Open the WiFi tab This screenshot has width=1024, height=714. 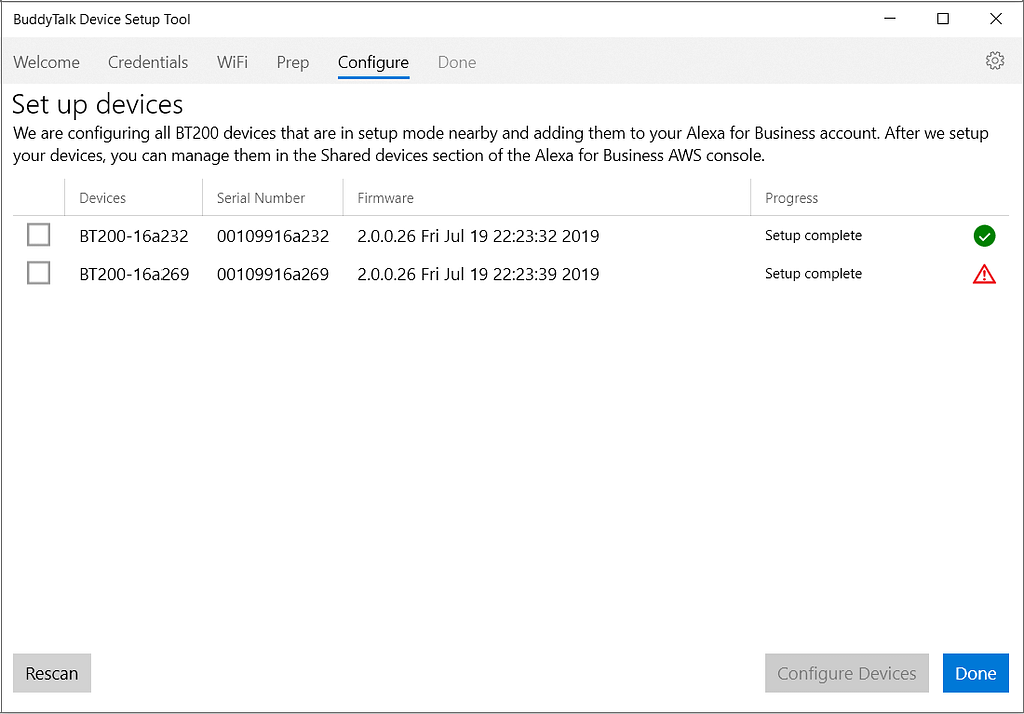(232, 62)
